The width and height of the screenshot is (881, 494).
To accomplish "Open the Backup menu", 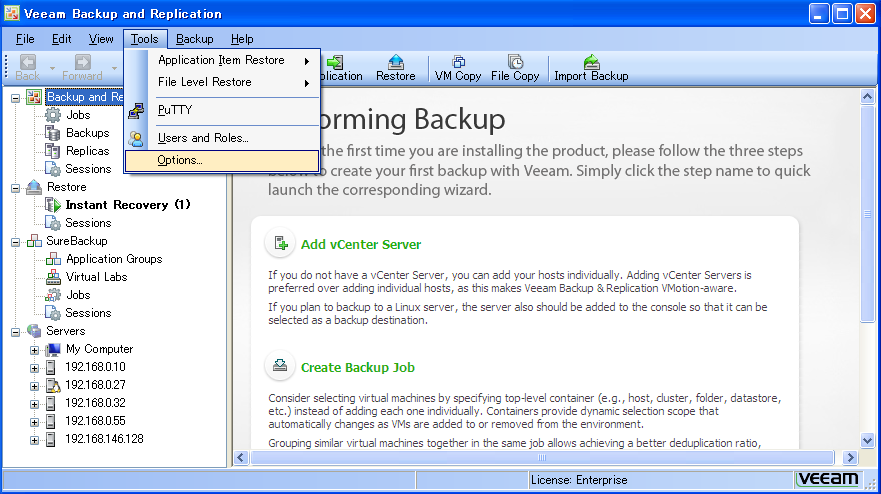I will (194, 39).
